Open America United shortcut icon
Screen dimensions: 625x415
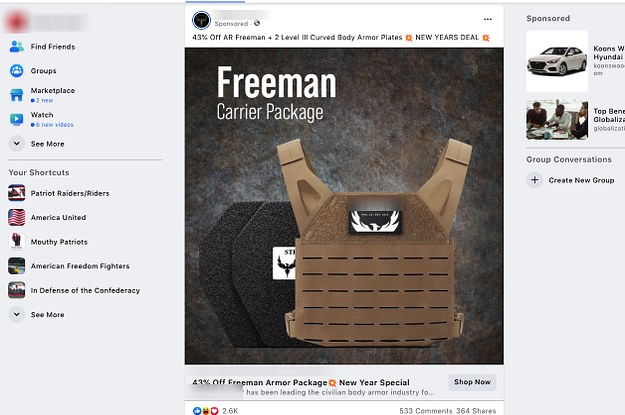pos(17,217)
